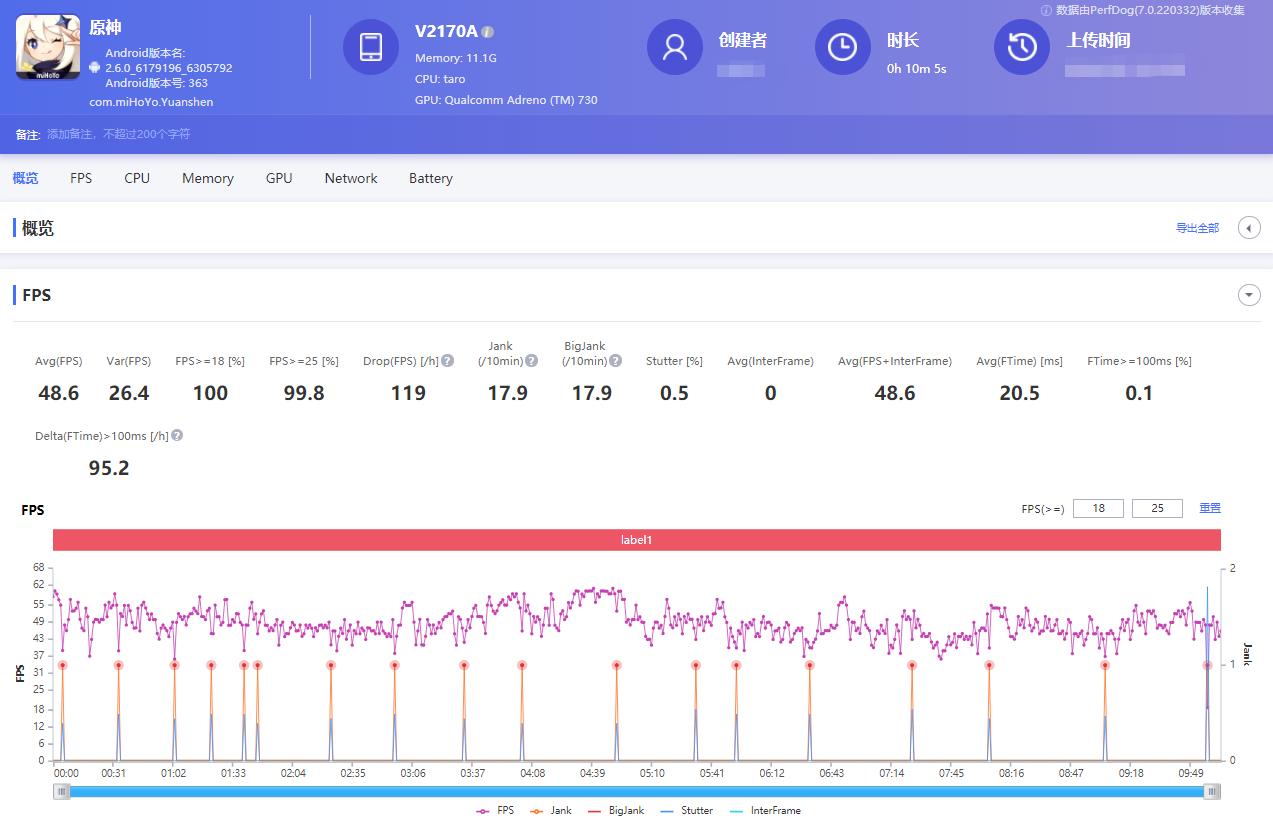Click the help icon beside Delta(FTime)>100ms
Screen dimensions: 1273x820
tap(177, 435)
